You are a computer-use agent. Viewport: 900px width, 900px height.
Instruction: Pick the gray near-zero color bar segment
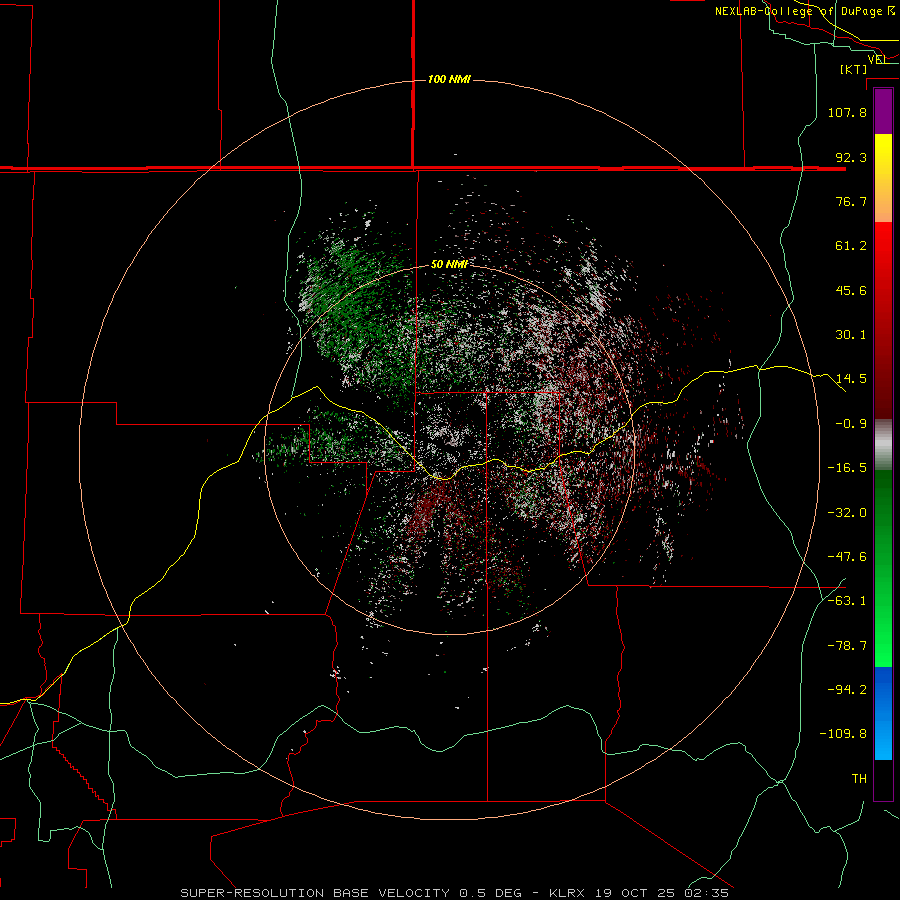[x=883, y=445]
